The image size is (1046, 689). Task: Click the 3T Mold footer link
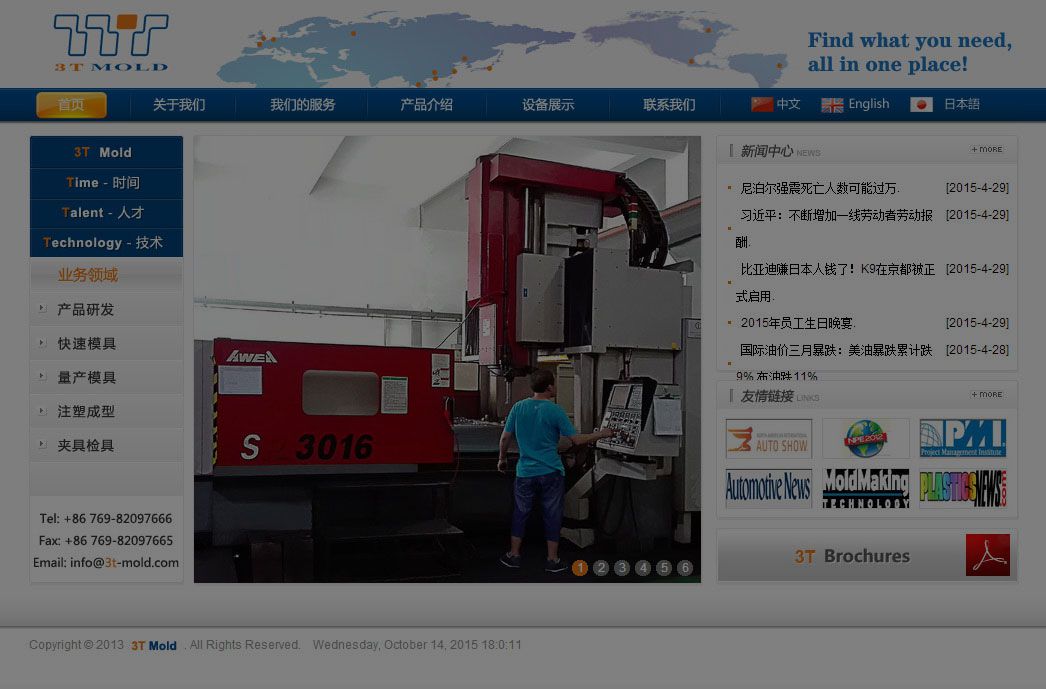tap(154, 646)
